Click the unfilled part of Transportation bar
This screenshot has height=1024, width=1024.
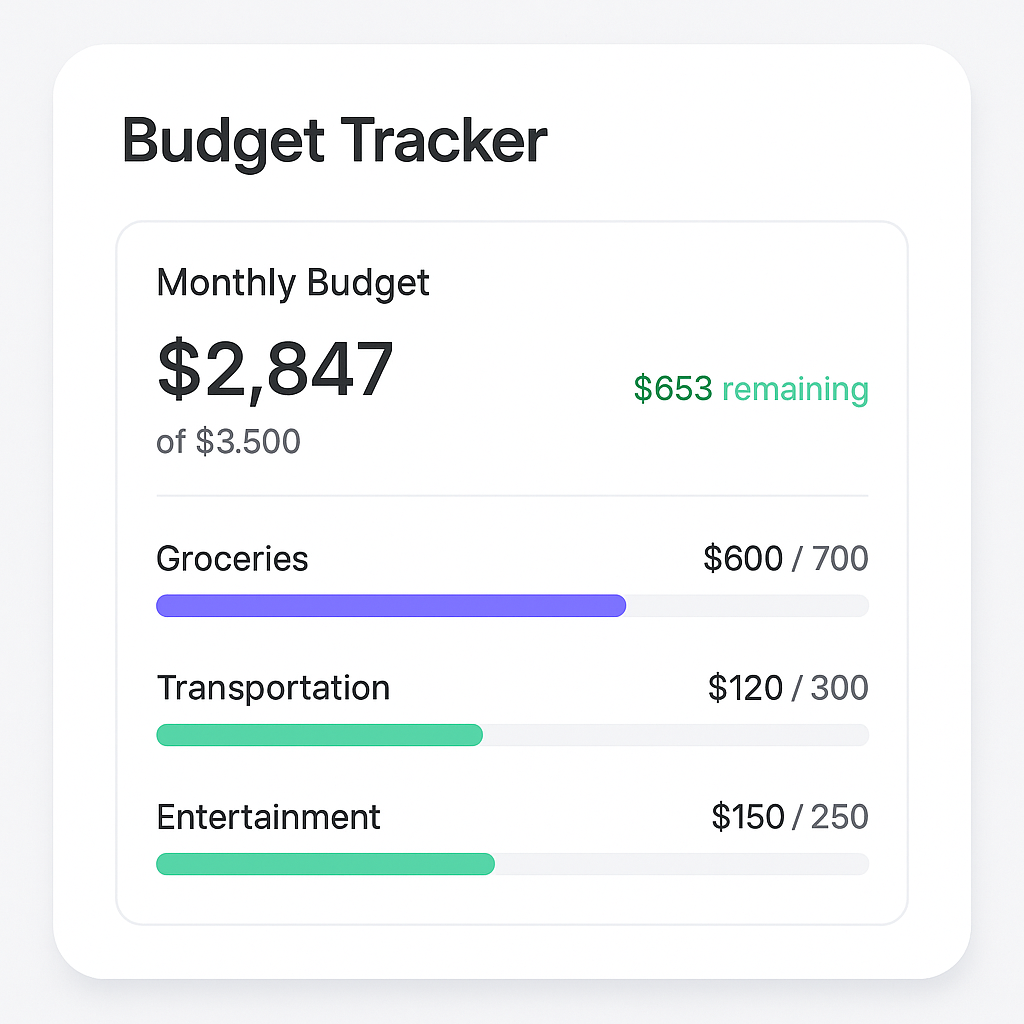[x=676, y=735]
